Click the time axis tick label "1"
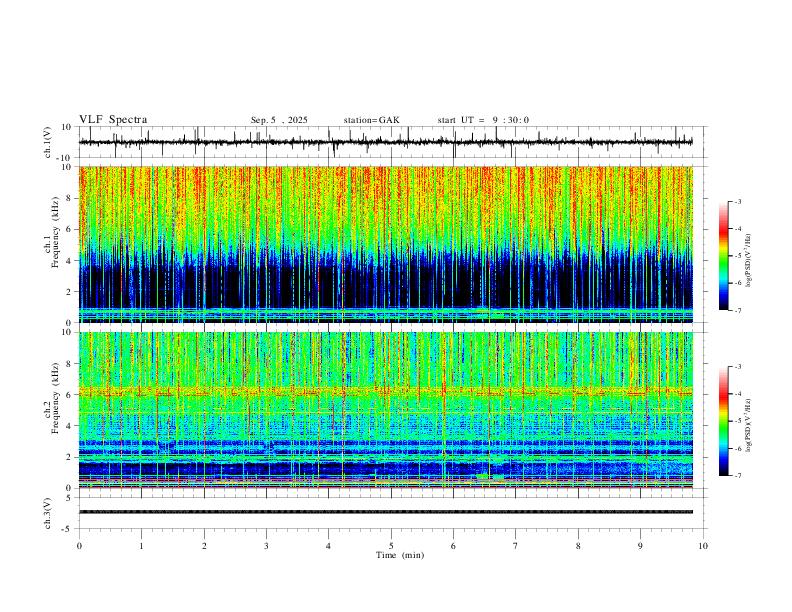This screenshot has height=612, width=792. [x=141, y=546]
